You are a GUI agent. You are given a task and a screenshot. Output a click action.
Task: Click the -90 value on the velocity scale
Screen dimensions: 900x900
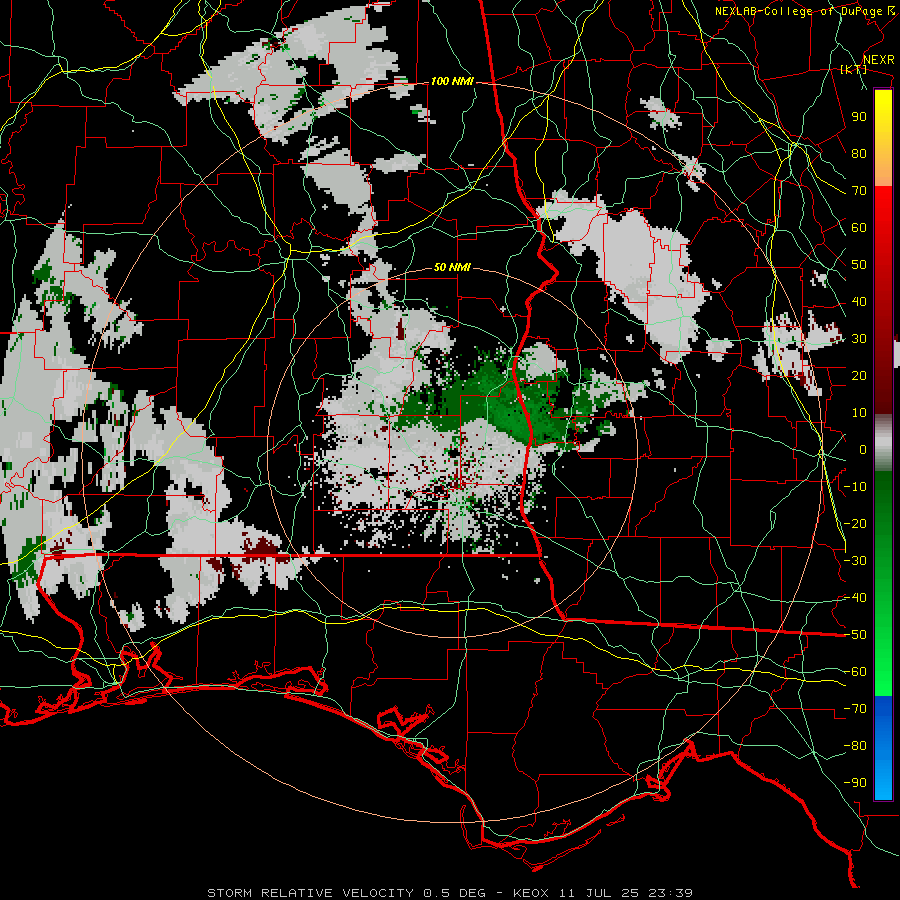tap(855, 783)
